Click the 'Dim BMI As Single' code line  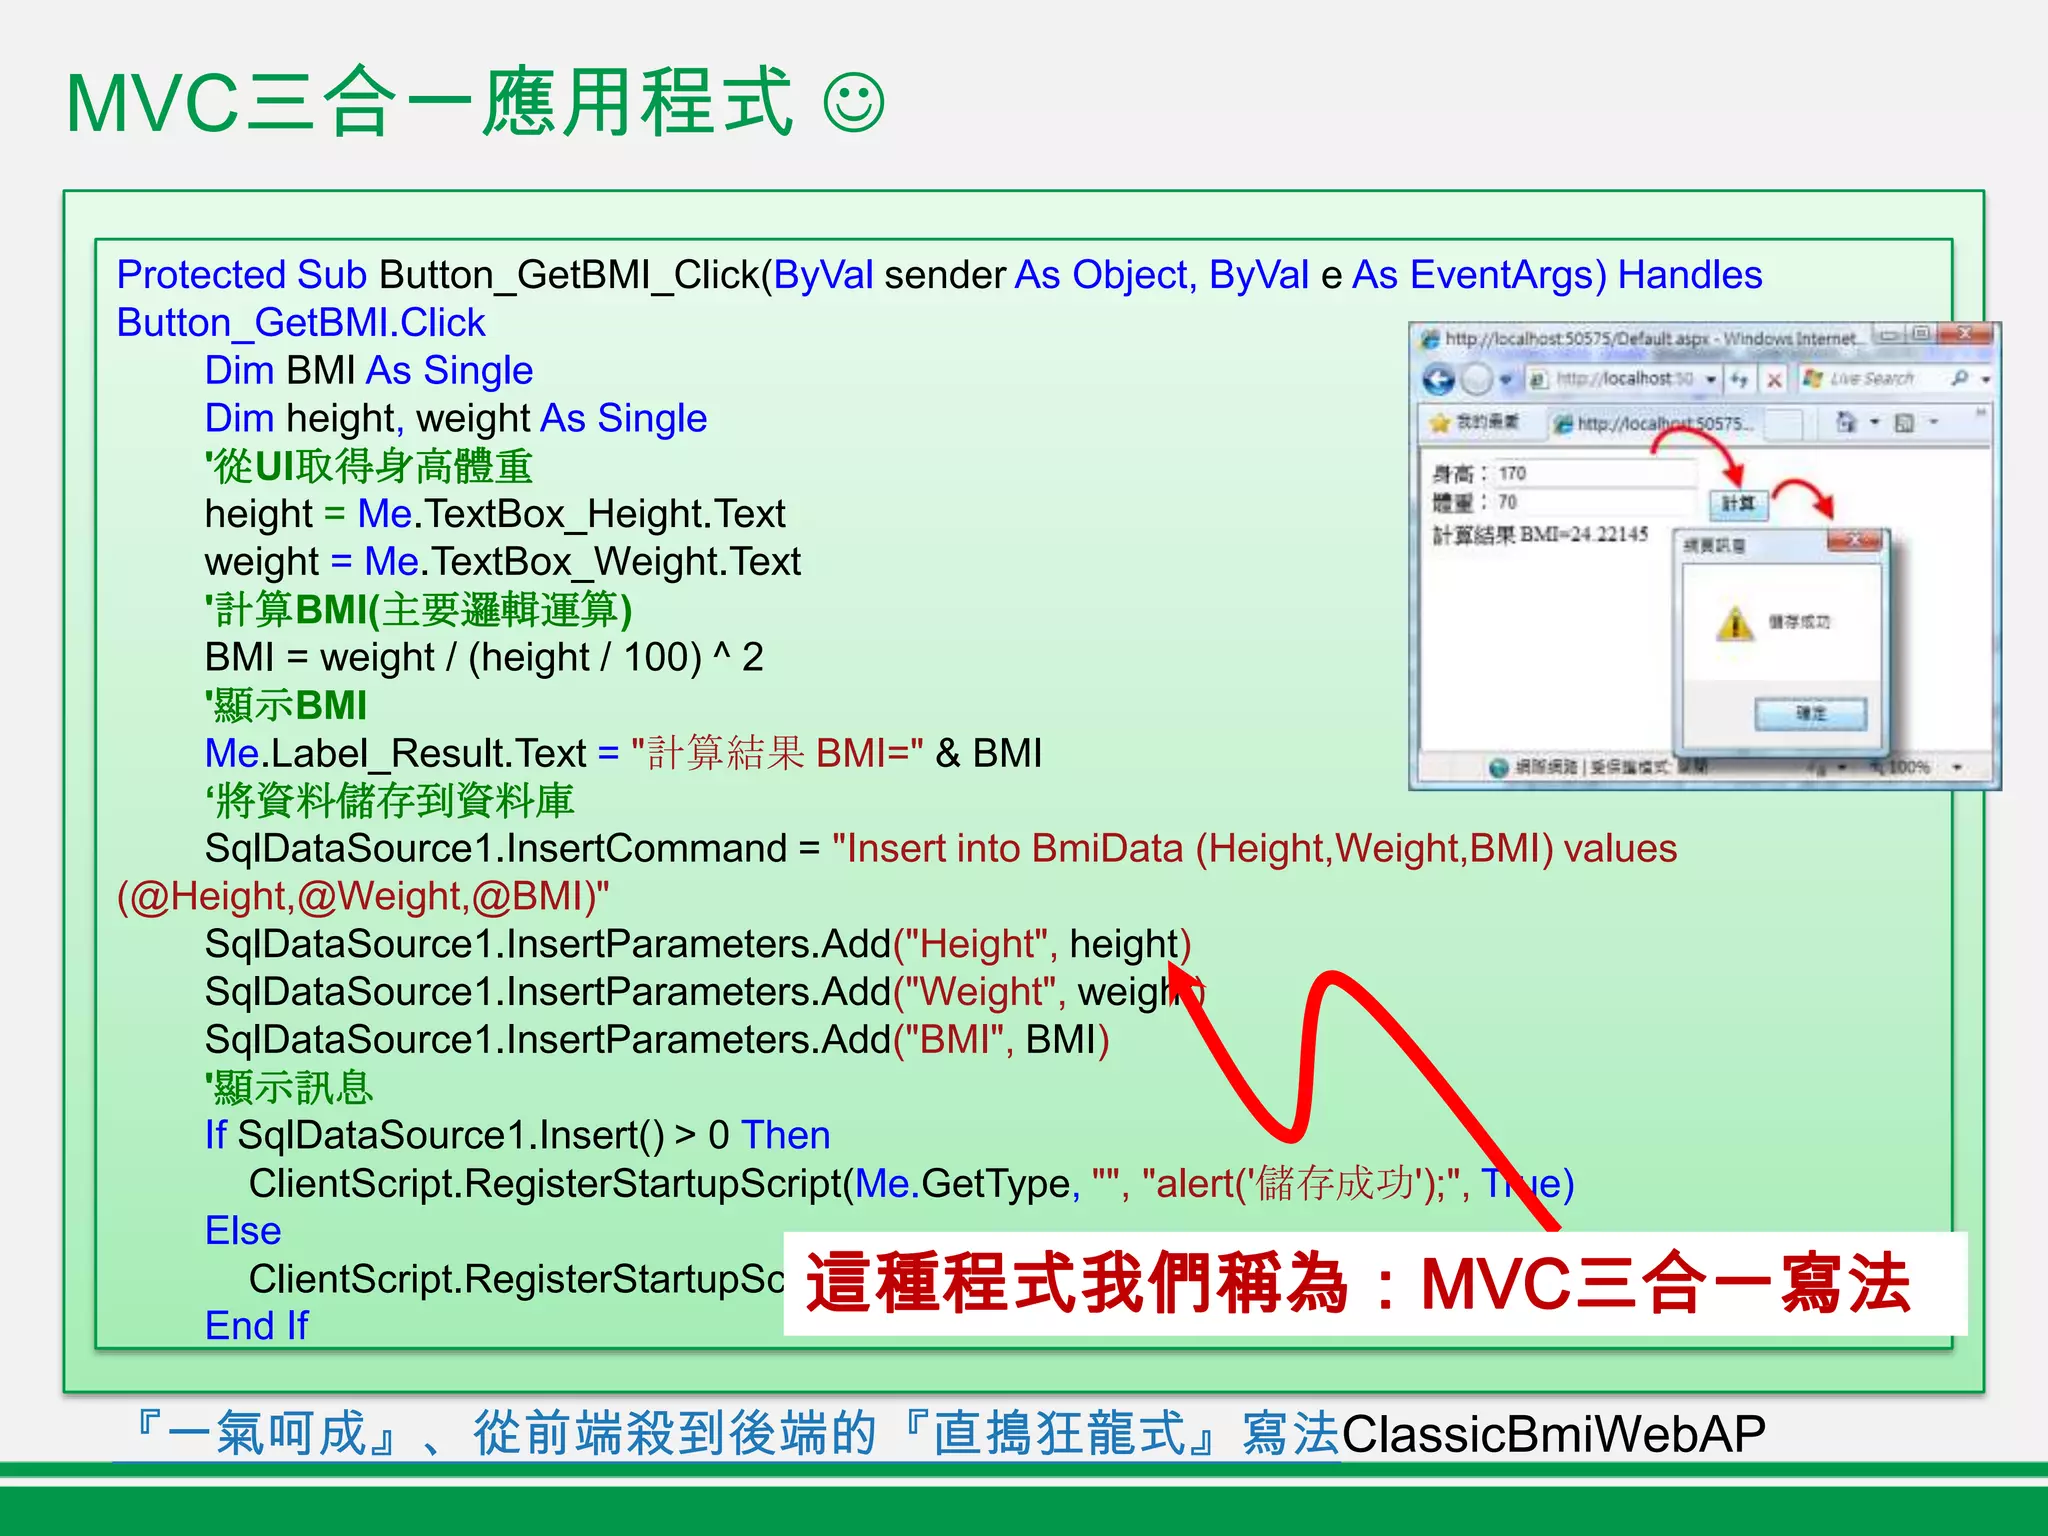[x=368, y=371]
